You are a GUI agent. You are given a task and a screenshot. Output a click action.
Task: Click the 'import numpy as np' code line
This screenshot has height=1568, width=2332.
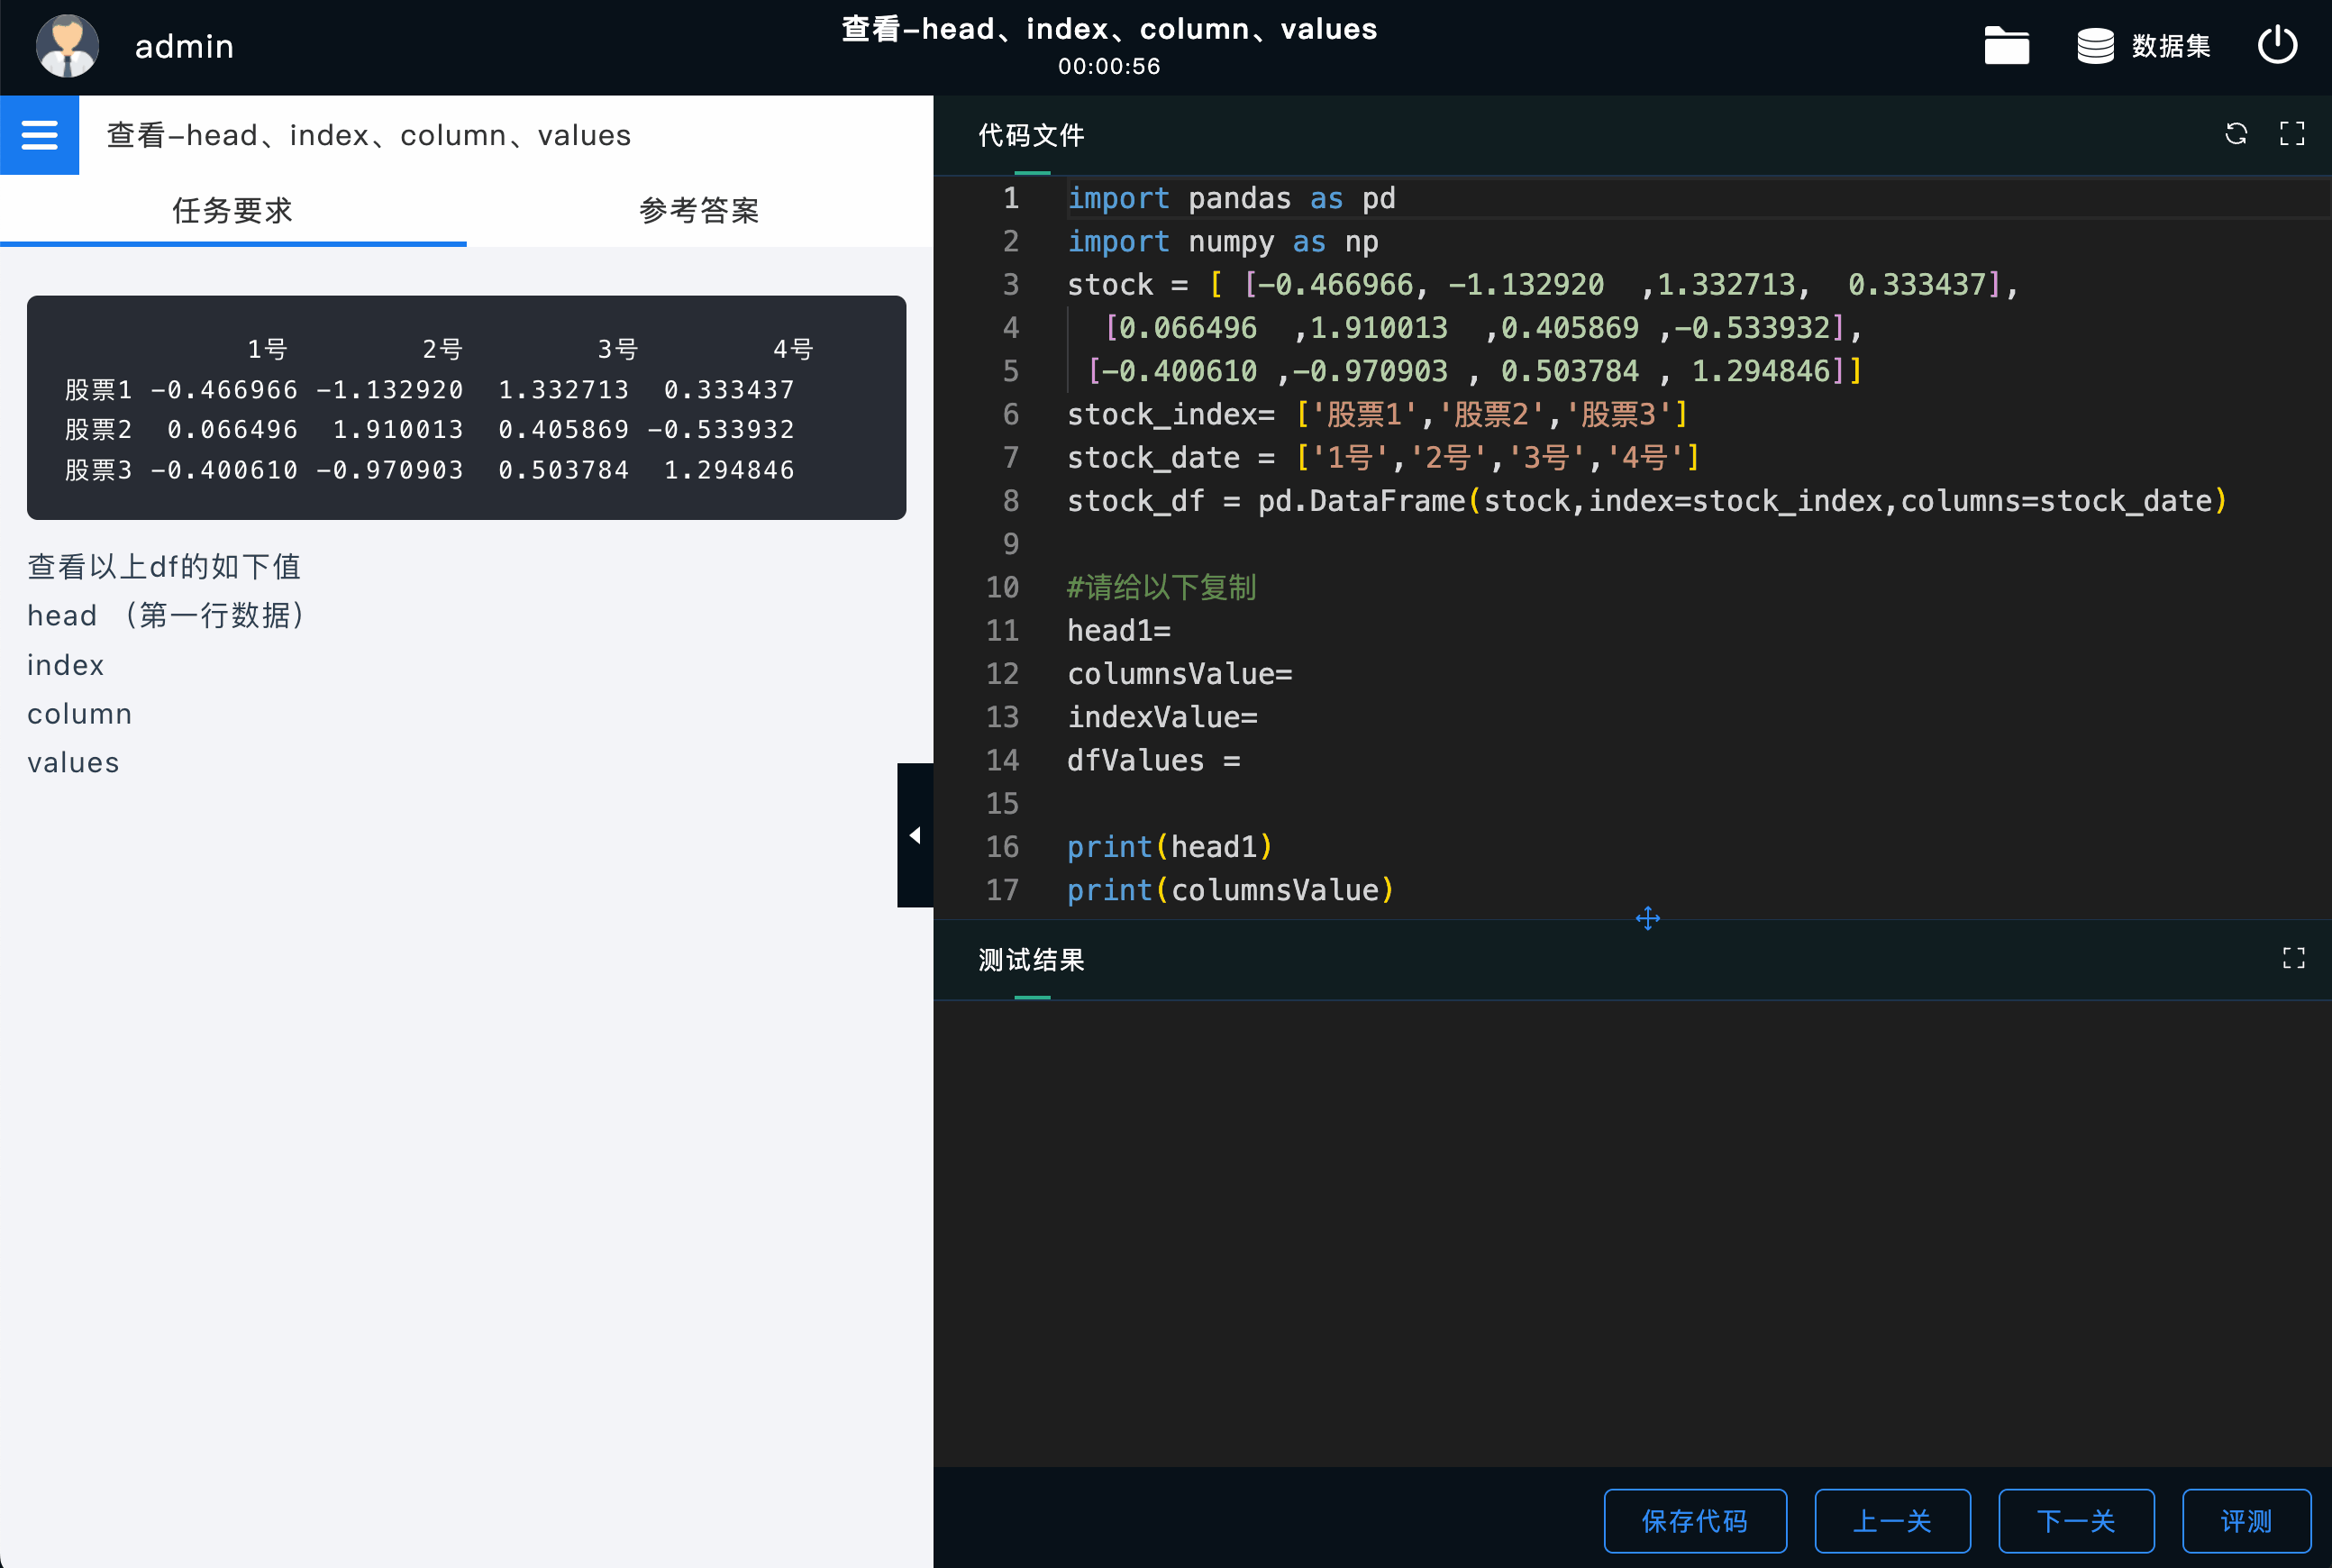(1222, 241)
